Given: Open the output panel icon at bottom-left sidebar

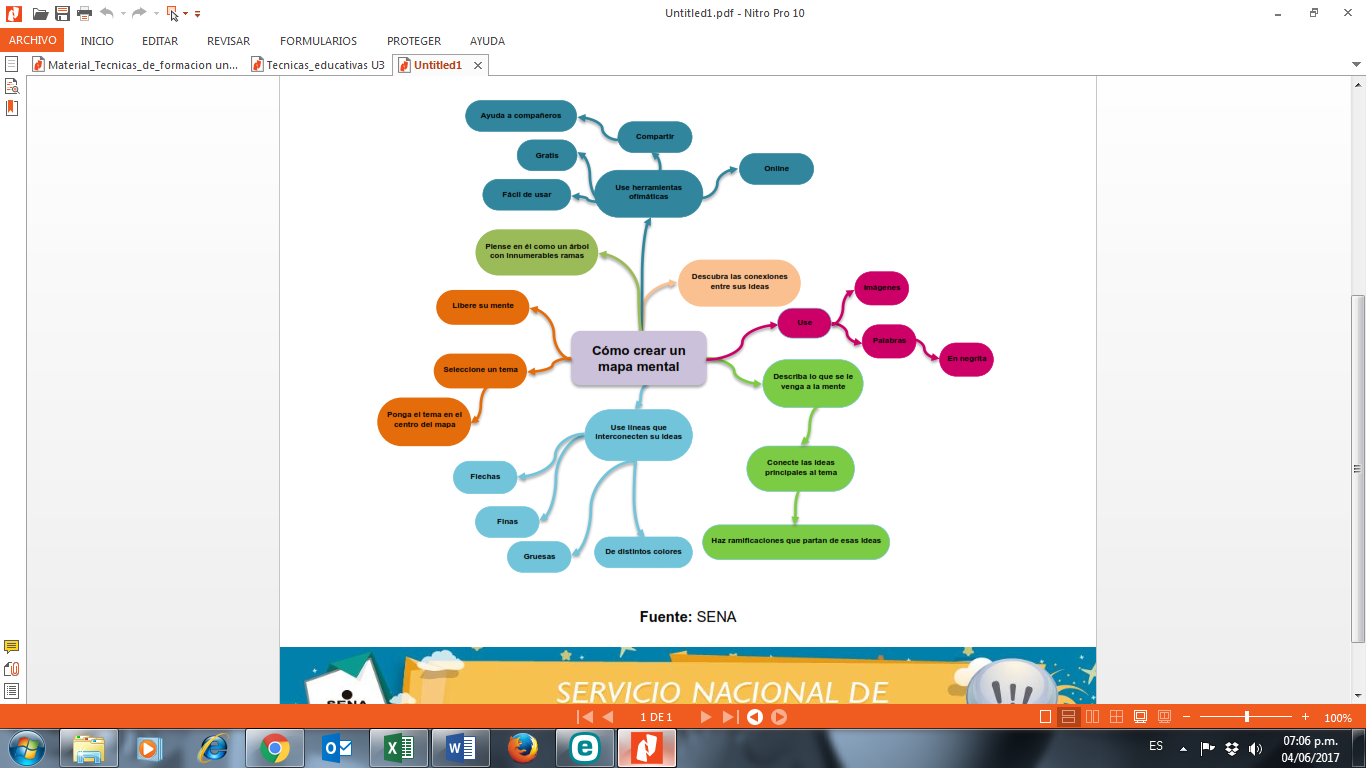Looking at the screenshot, I should [12, 691].
